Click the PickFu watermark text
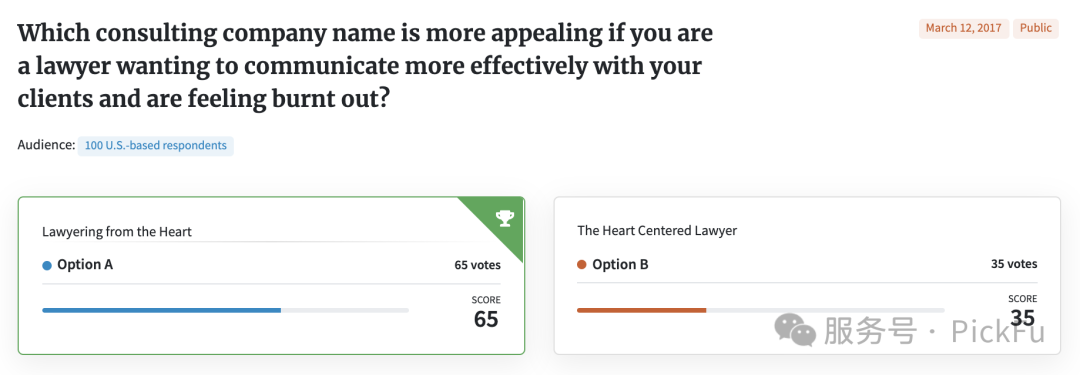This screenshot has height=375, width=1080. click(x=998, y=332)
